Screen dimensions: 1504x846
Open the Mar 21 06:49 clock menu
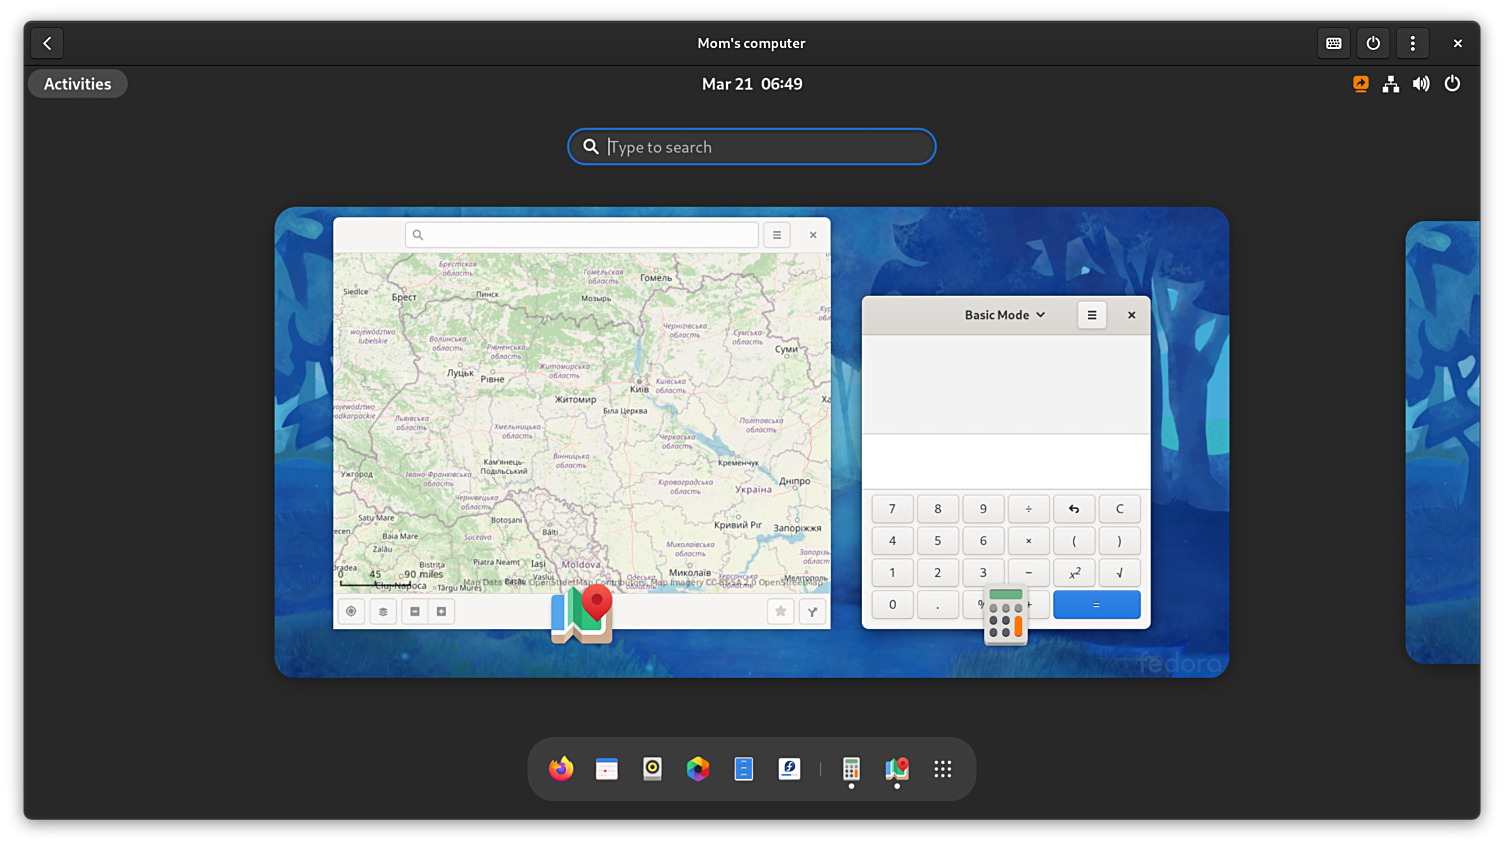pyautogui.click(x=752, y=84)
